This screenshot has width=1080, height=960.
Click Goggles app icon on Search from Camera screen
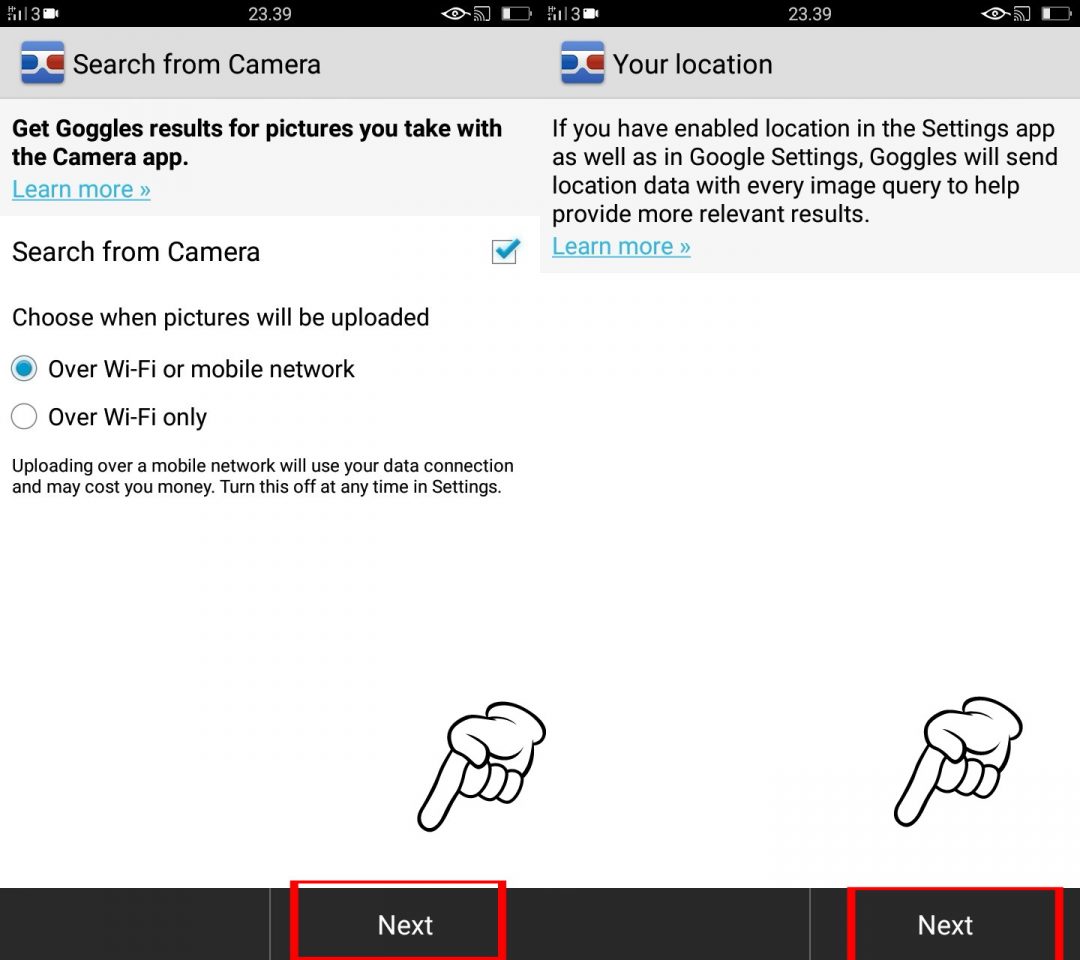[x=43, y=63]
